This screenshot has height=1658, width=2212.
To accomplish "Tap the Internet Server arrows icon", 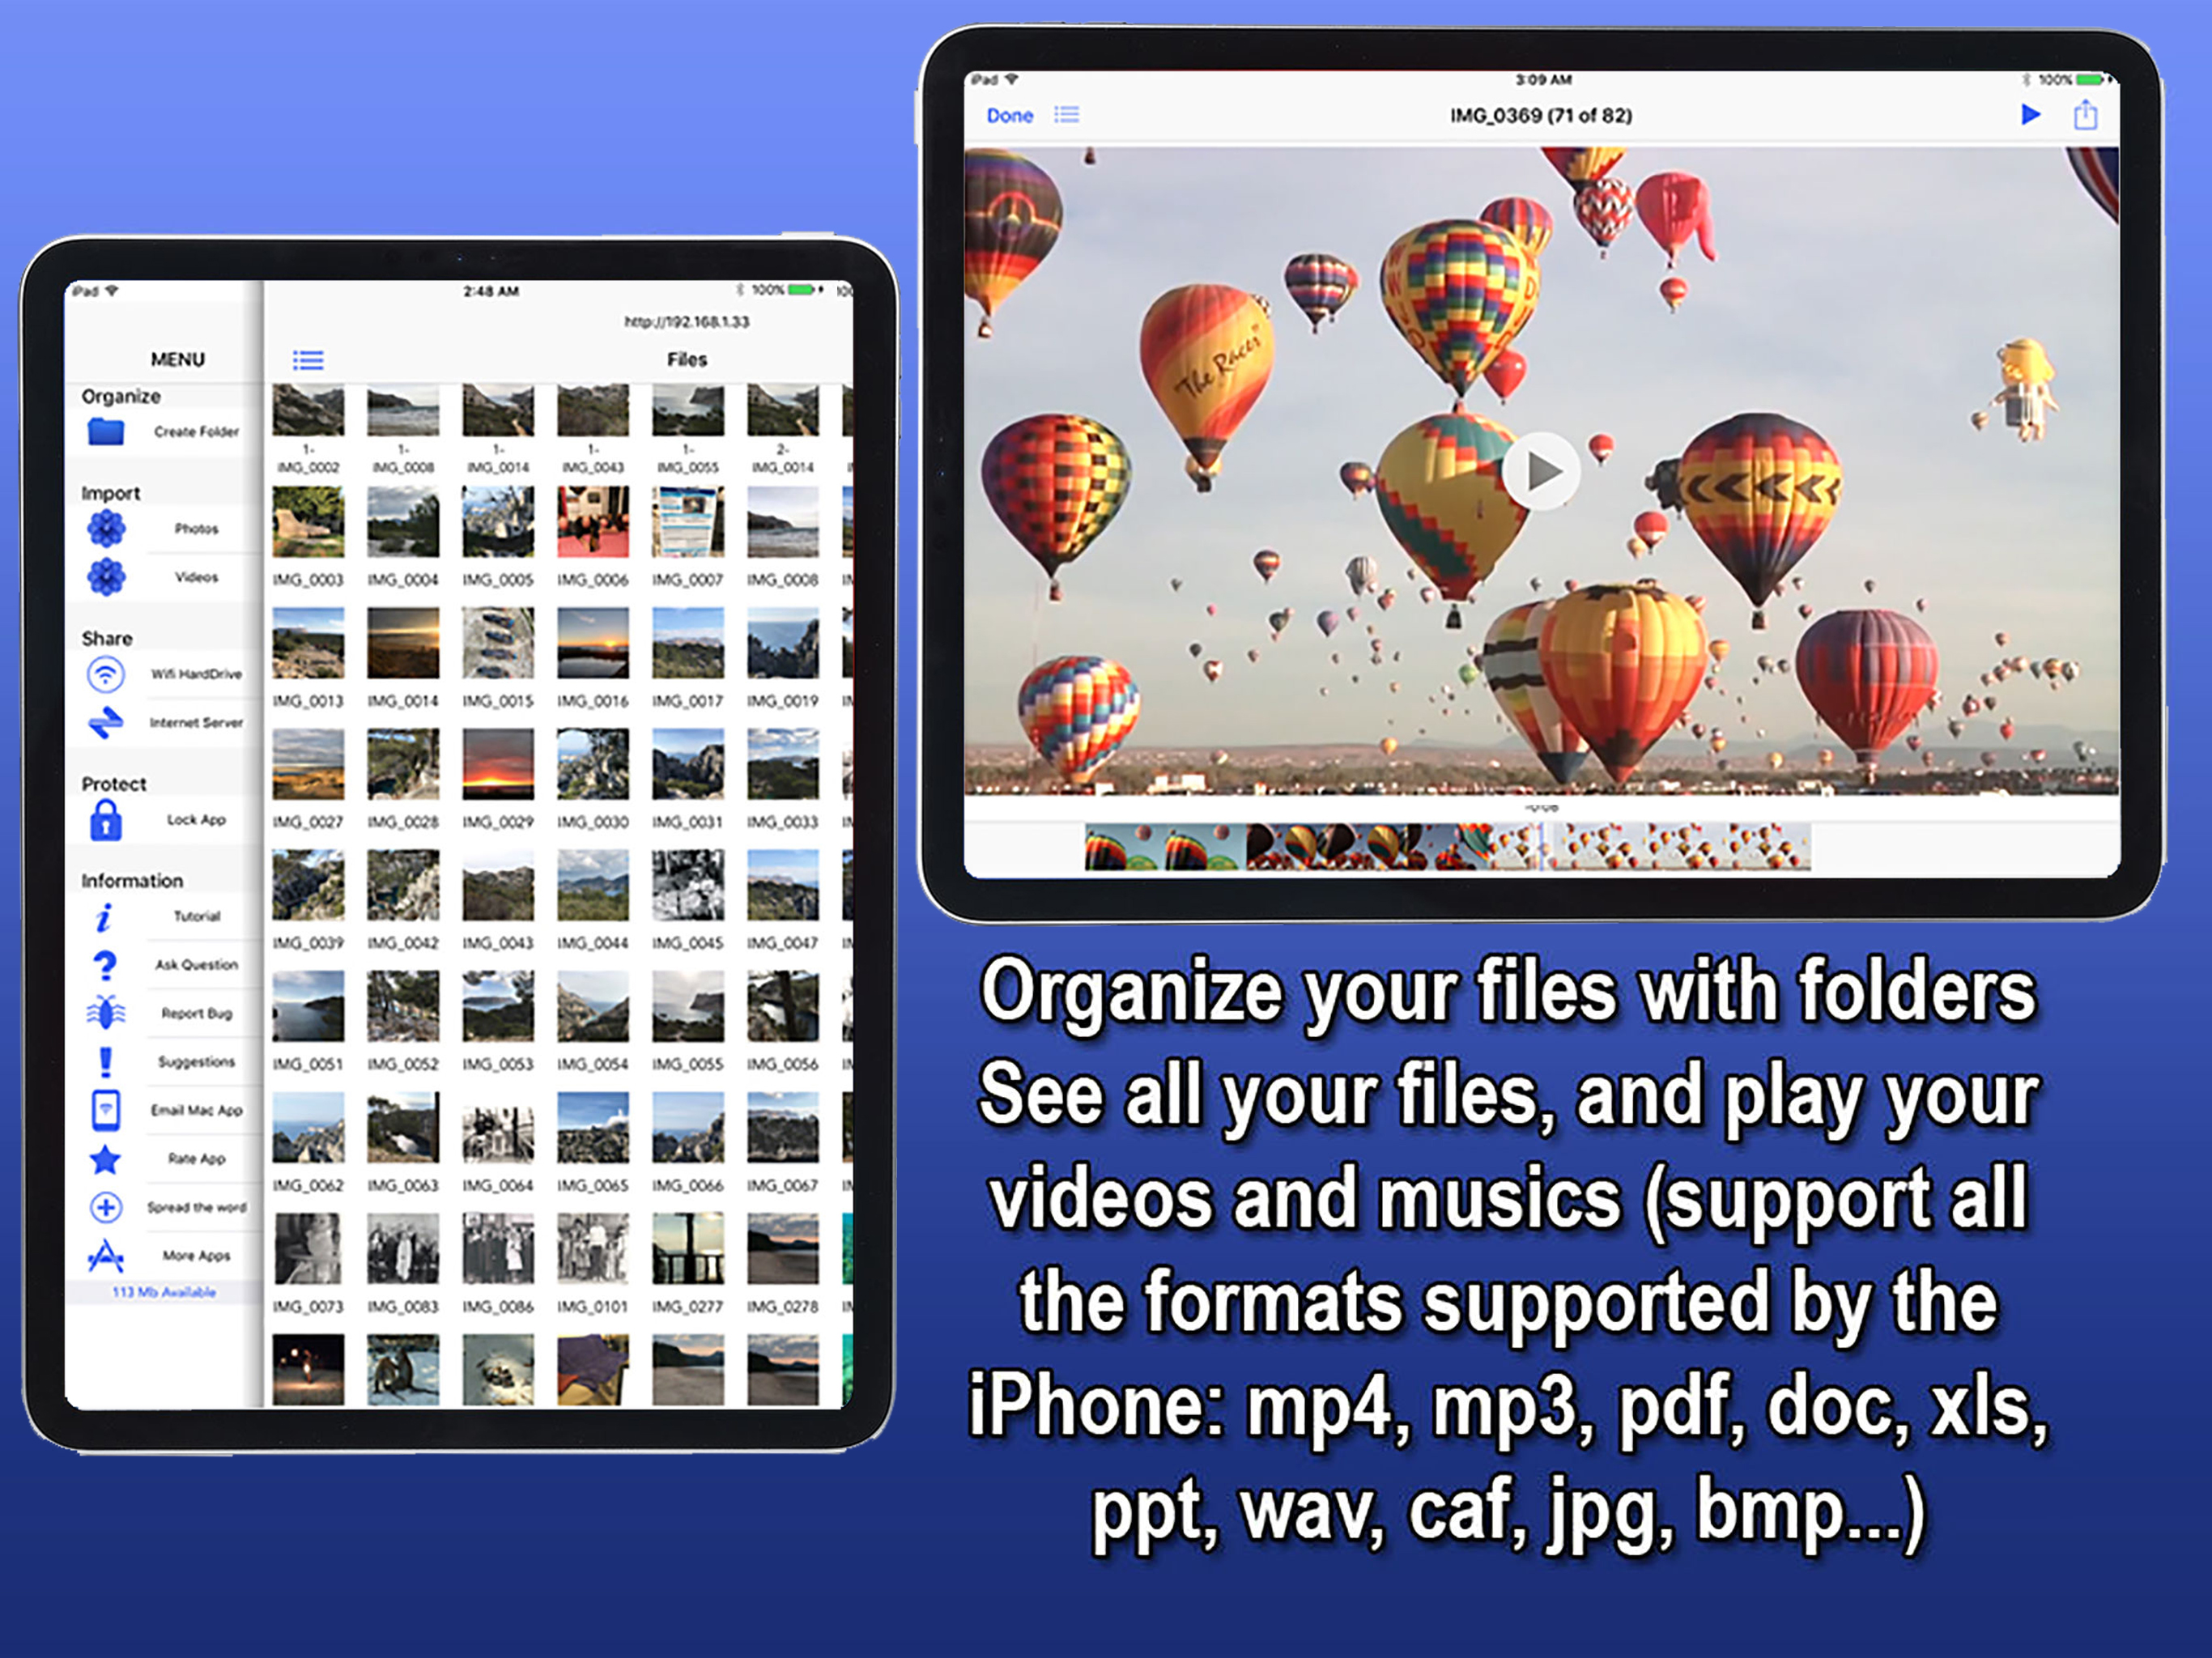I will tap(106, 722).
